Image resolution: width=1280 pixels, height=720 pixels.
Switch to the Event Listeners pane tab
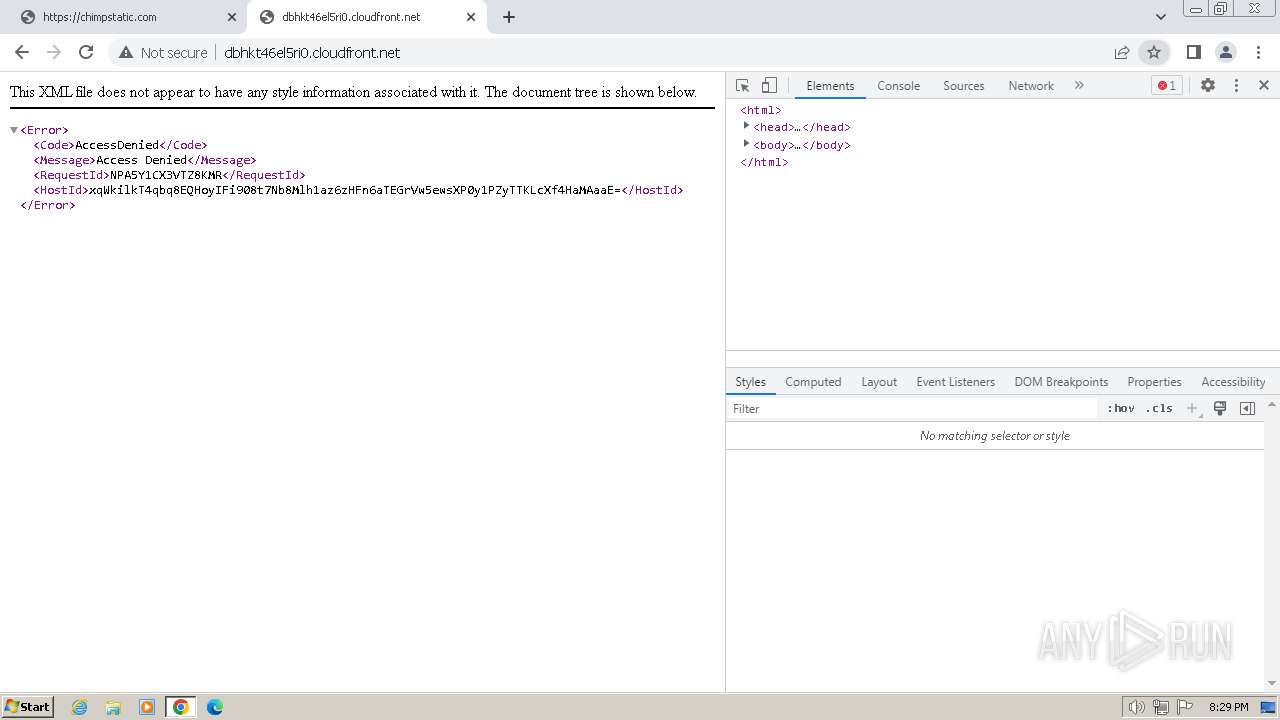coord(955,382)
